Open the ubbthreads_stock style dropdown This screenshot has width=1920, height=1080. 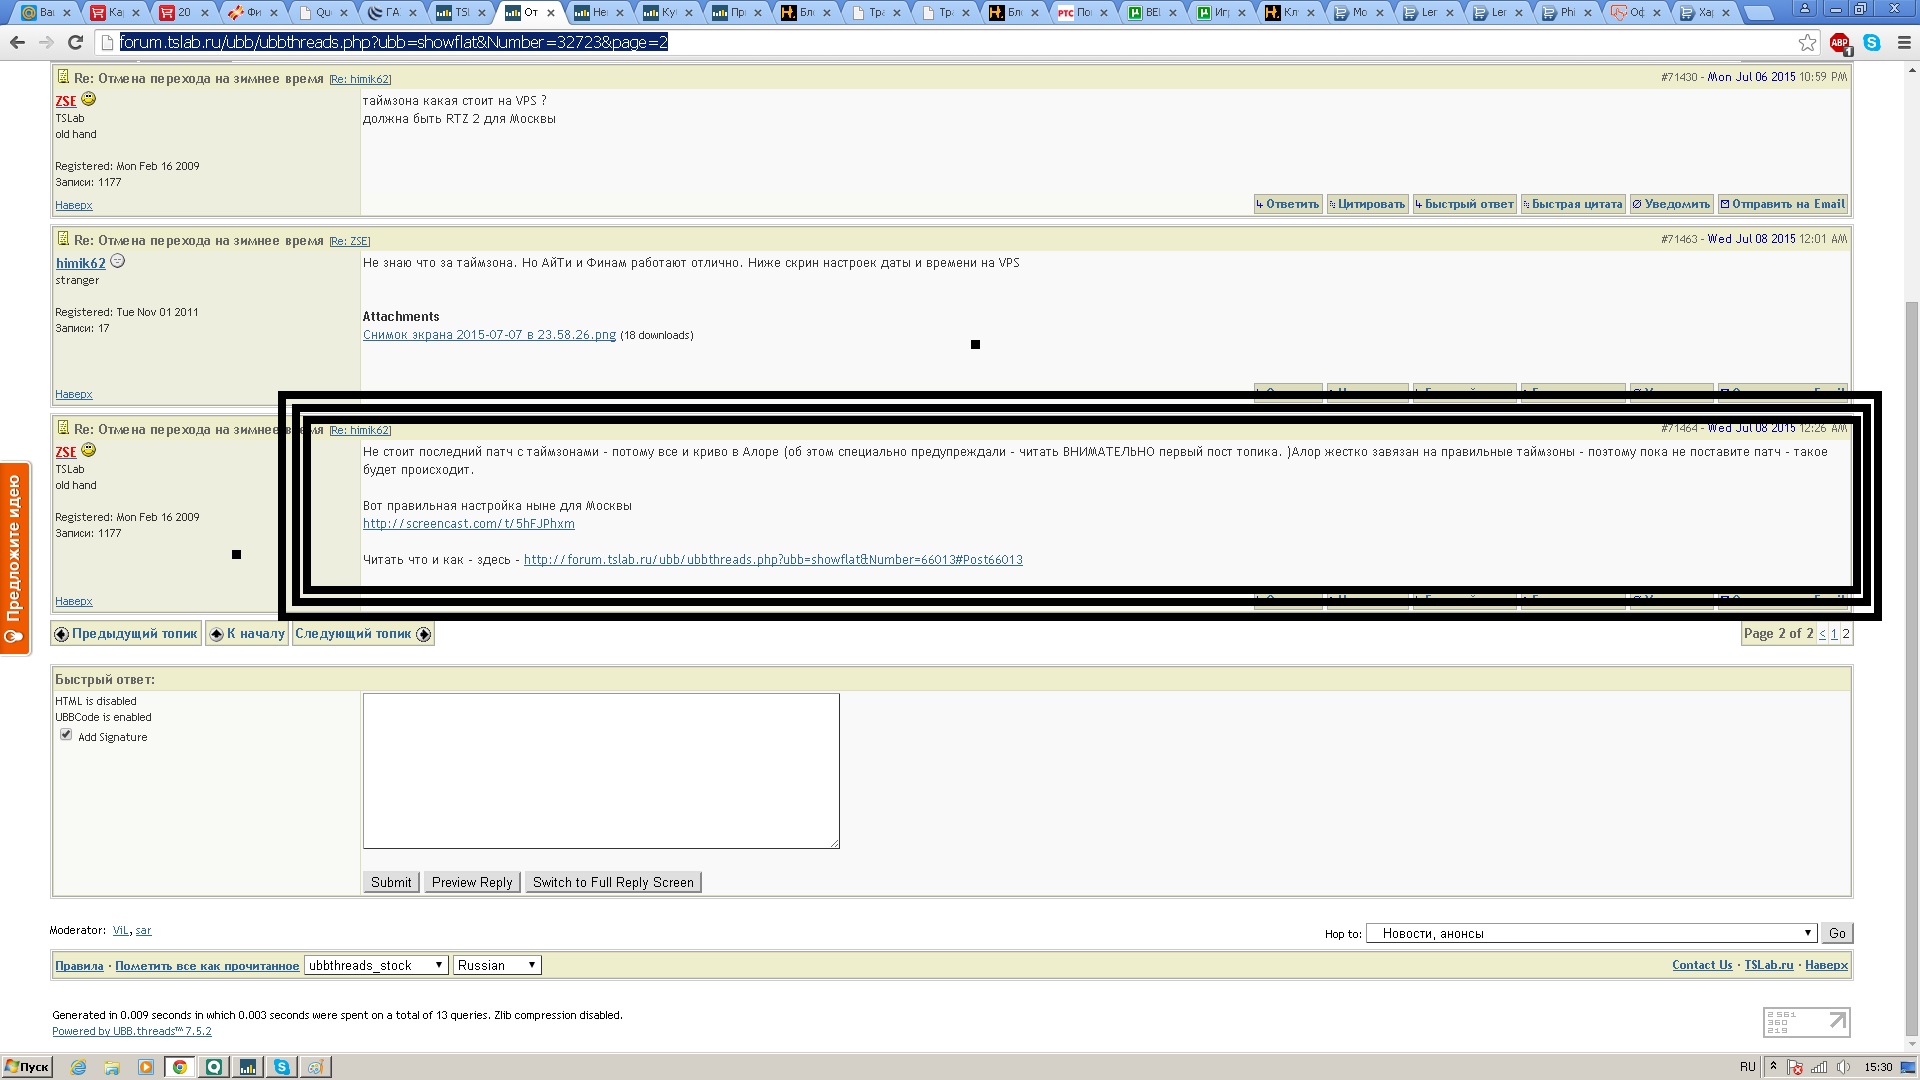(x=376, y=965)
